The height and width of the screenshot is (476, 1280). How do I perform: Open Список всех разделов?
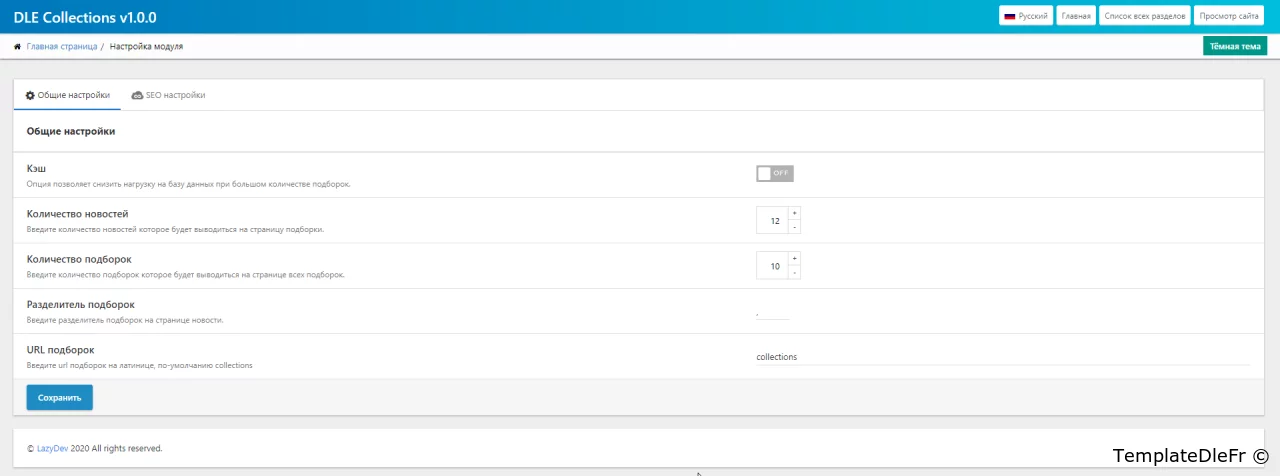pyautogui.click(x=1144, y=17)
